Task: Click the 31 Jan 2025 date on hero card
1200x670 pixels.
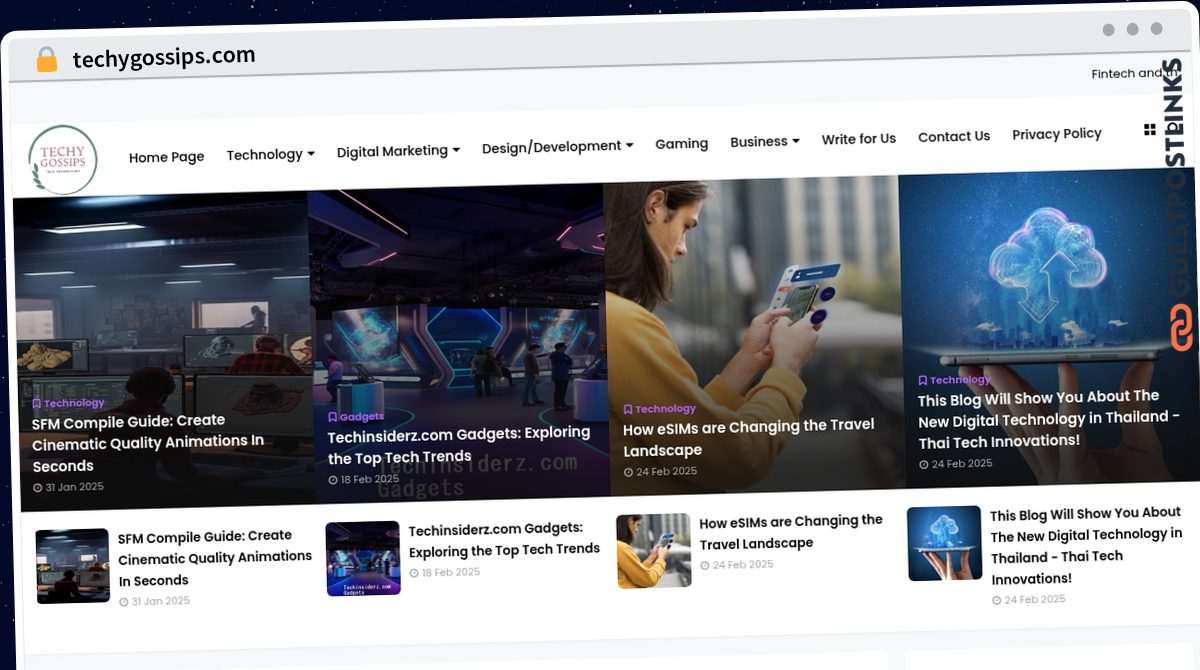Action: (x=74, y=488)
